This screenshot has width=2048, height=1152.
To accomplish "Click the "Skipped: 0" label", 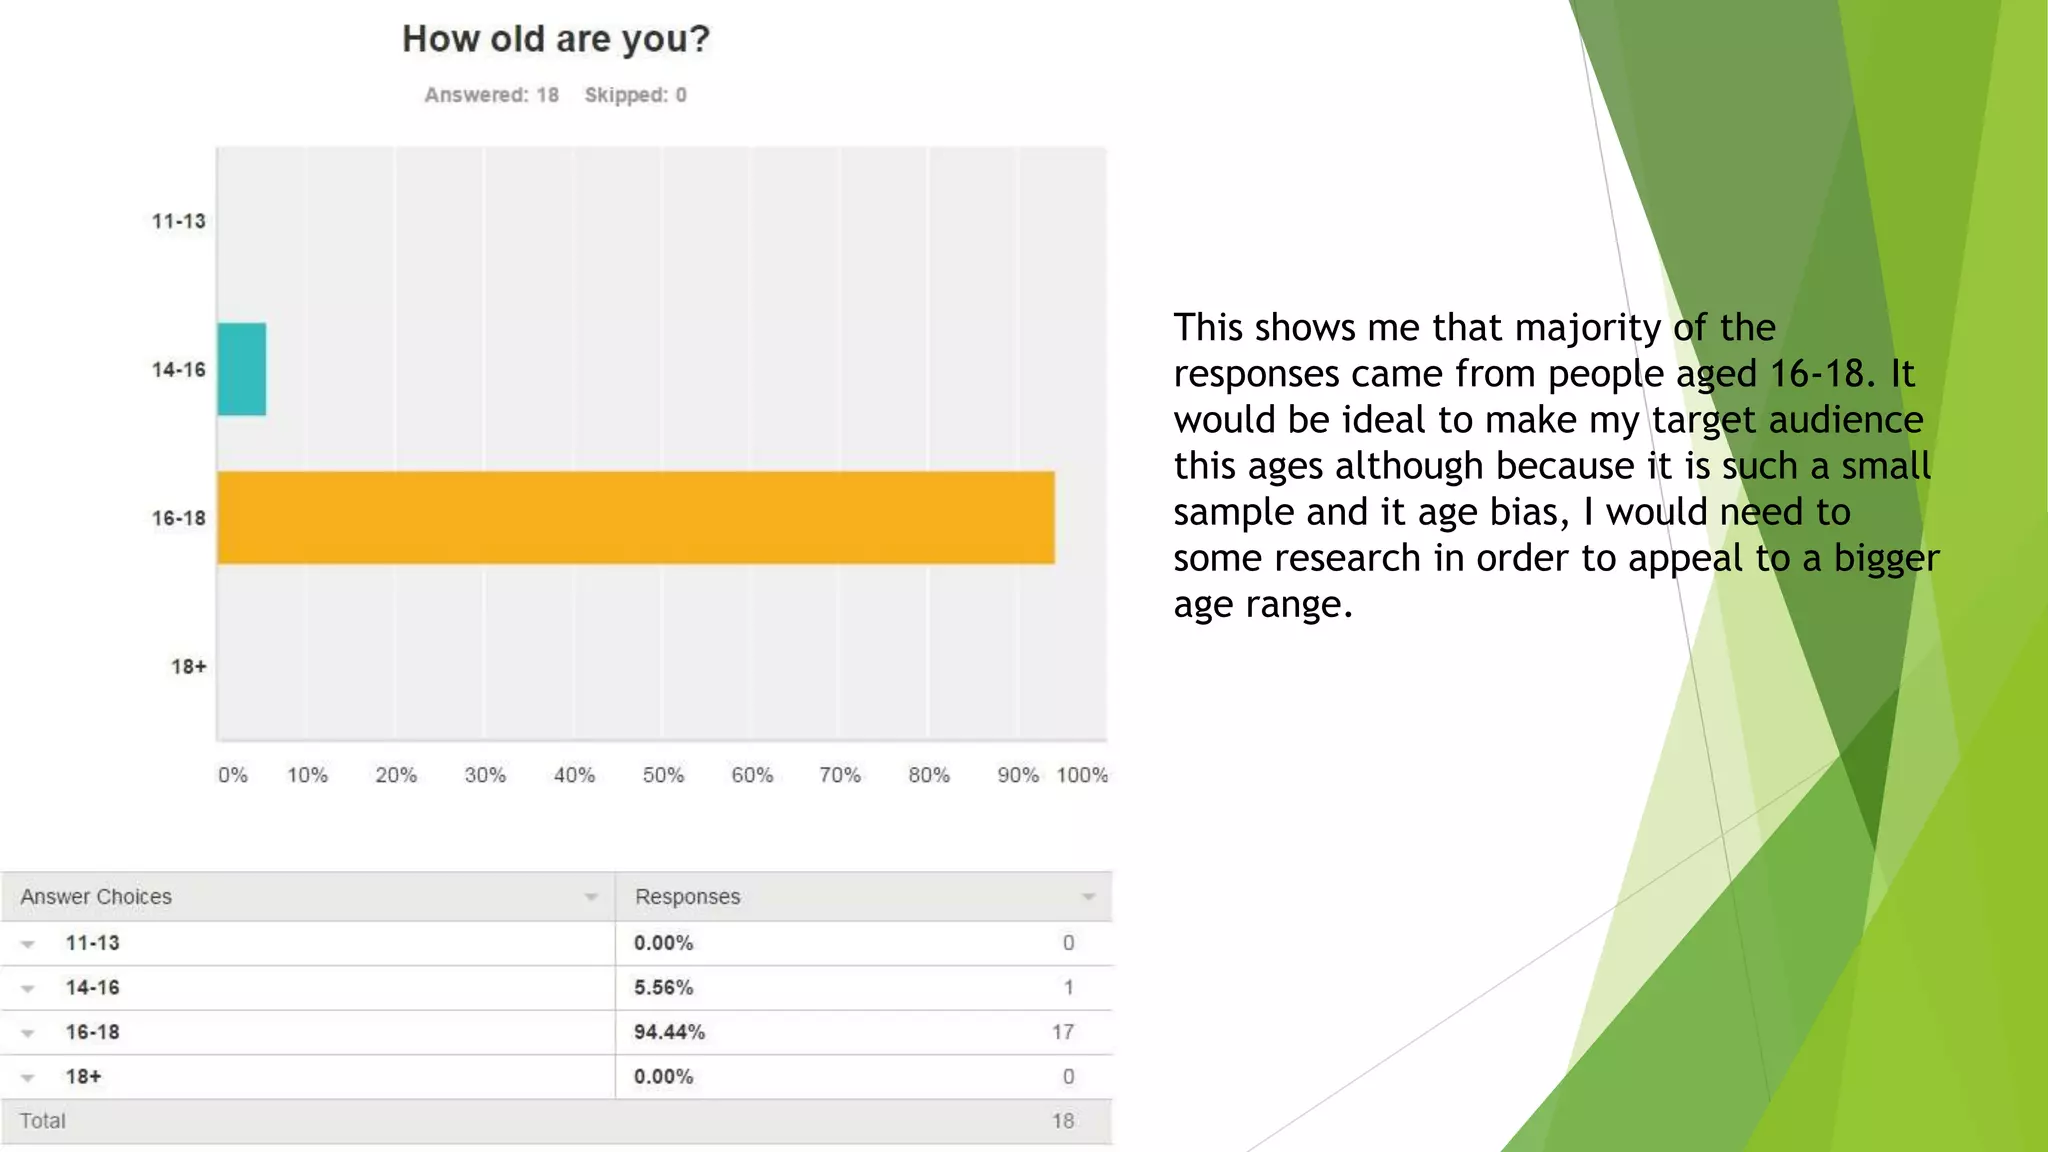I will coord(635,95).
